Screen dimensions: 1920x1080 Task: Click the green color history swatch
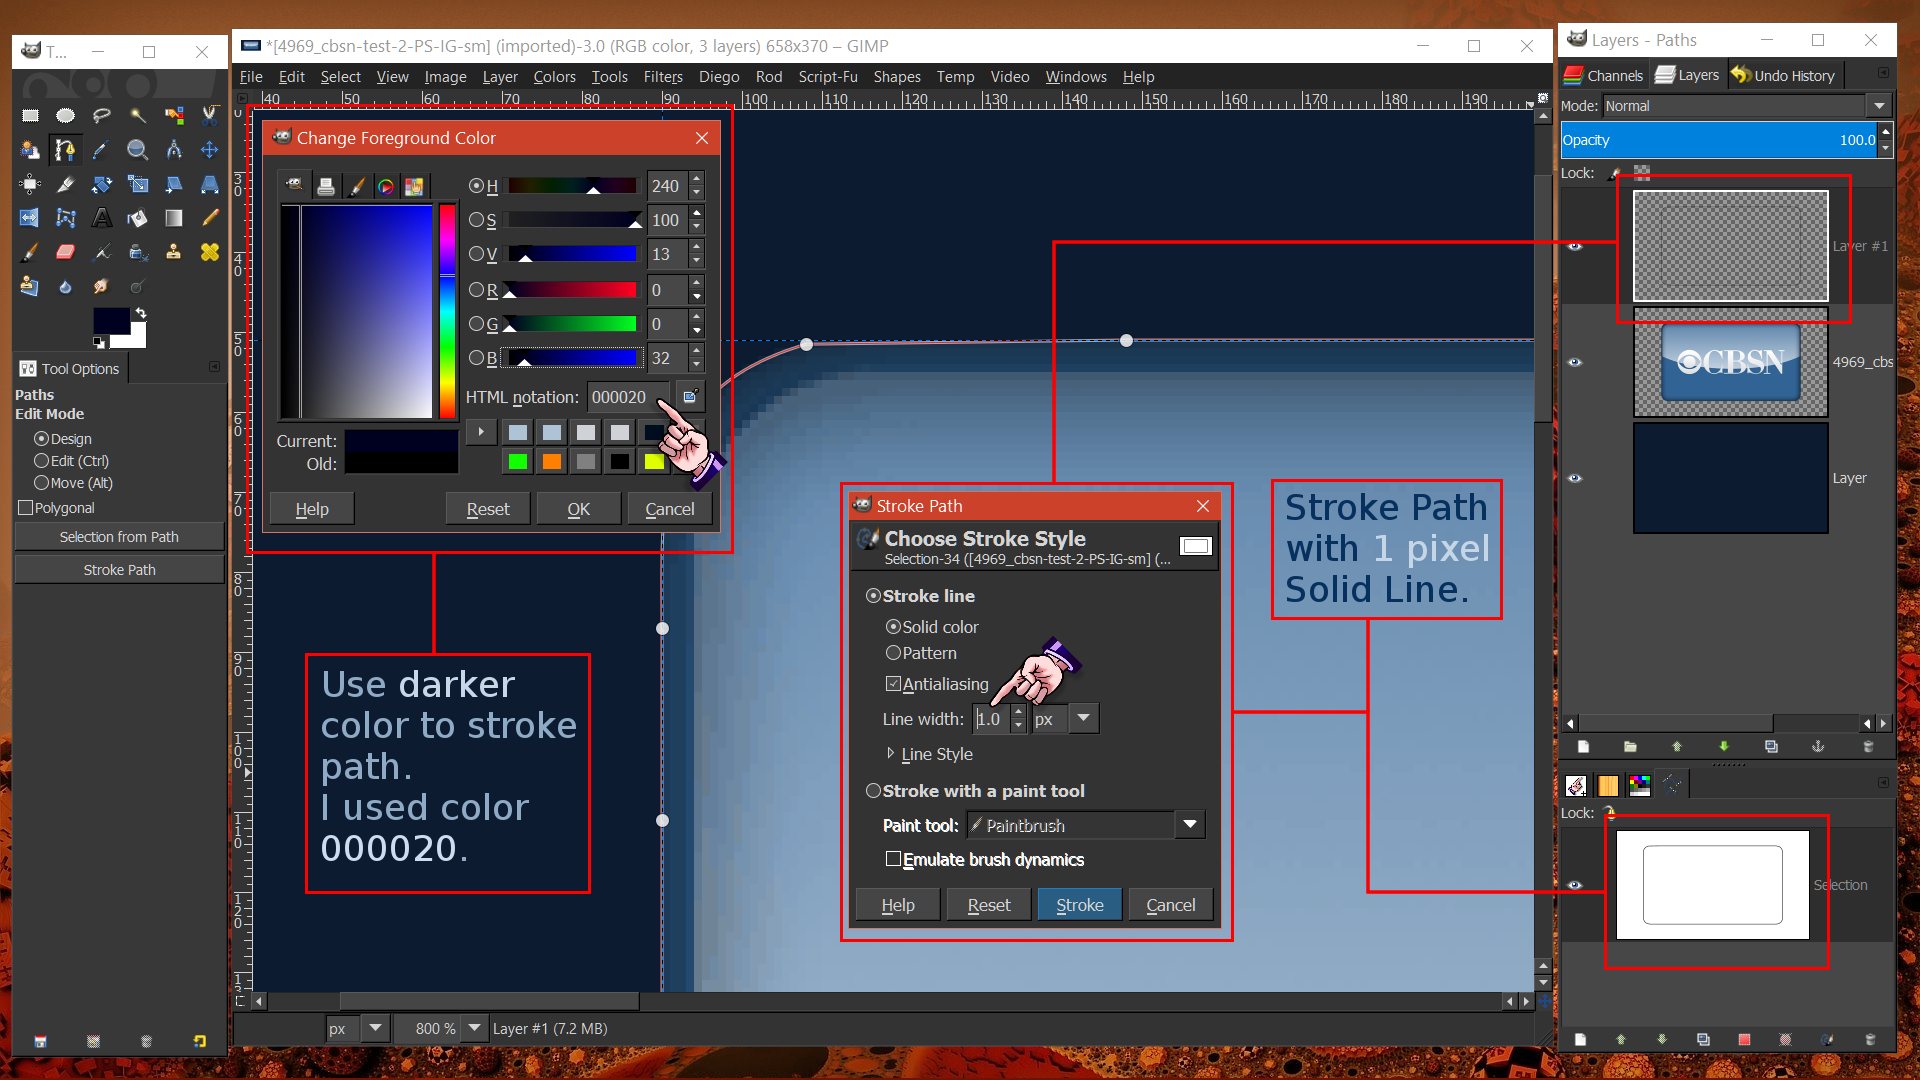coord(518,461)
